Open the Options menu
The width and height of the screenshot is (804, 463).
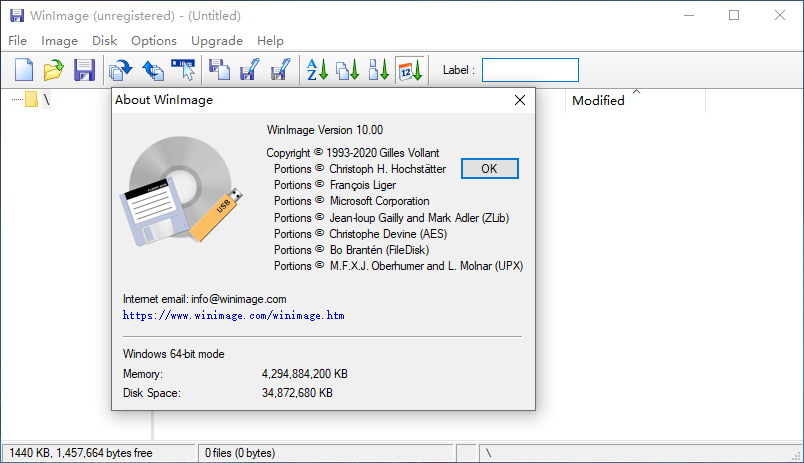[x=154, y=41]
